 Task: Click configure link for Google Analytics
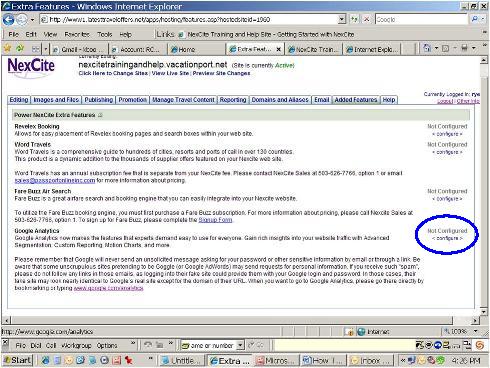447,238
